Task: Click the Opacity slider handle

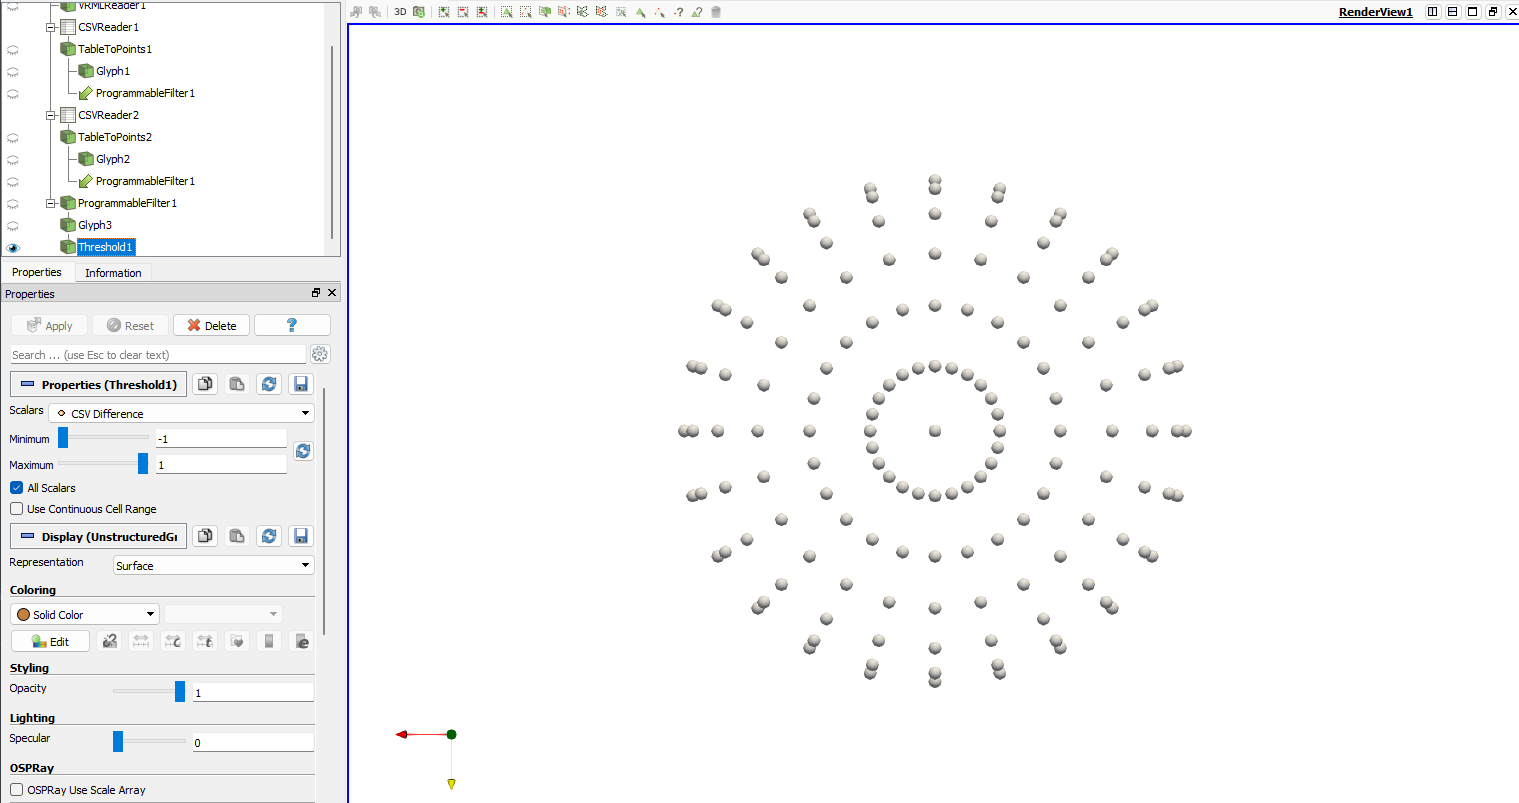Action: pyautogui.click(x=180, y=691)
